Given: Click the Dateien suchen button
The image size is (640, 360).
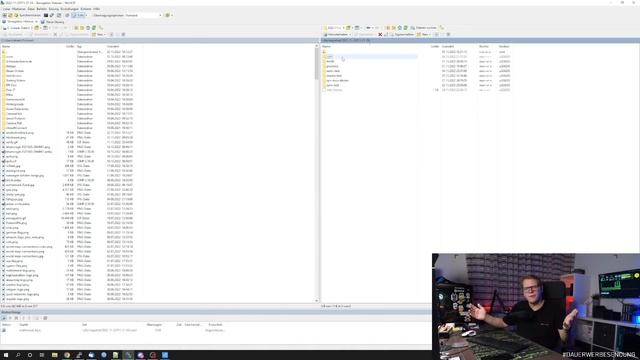Looking at the screenshot, I should pyautogui.click(x=423, y=28).
